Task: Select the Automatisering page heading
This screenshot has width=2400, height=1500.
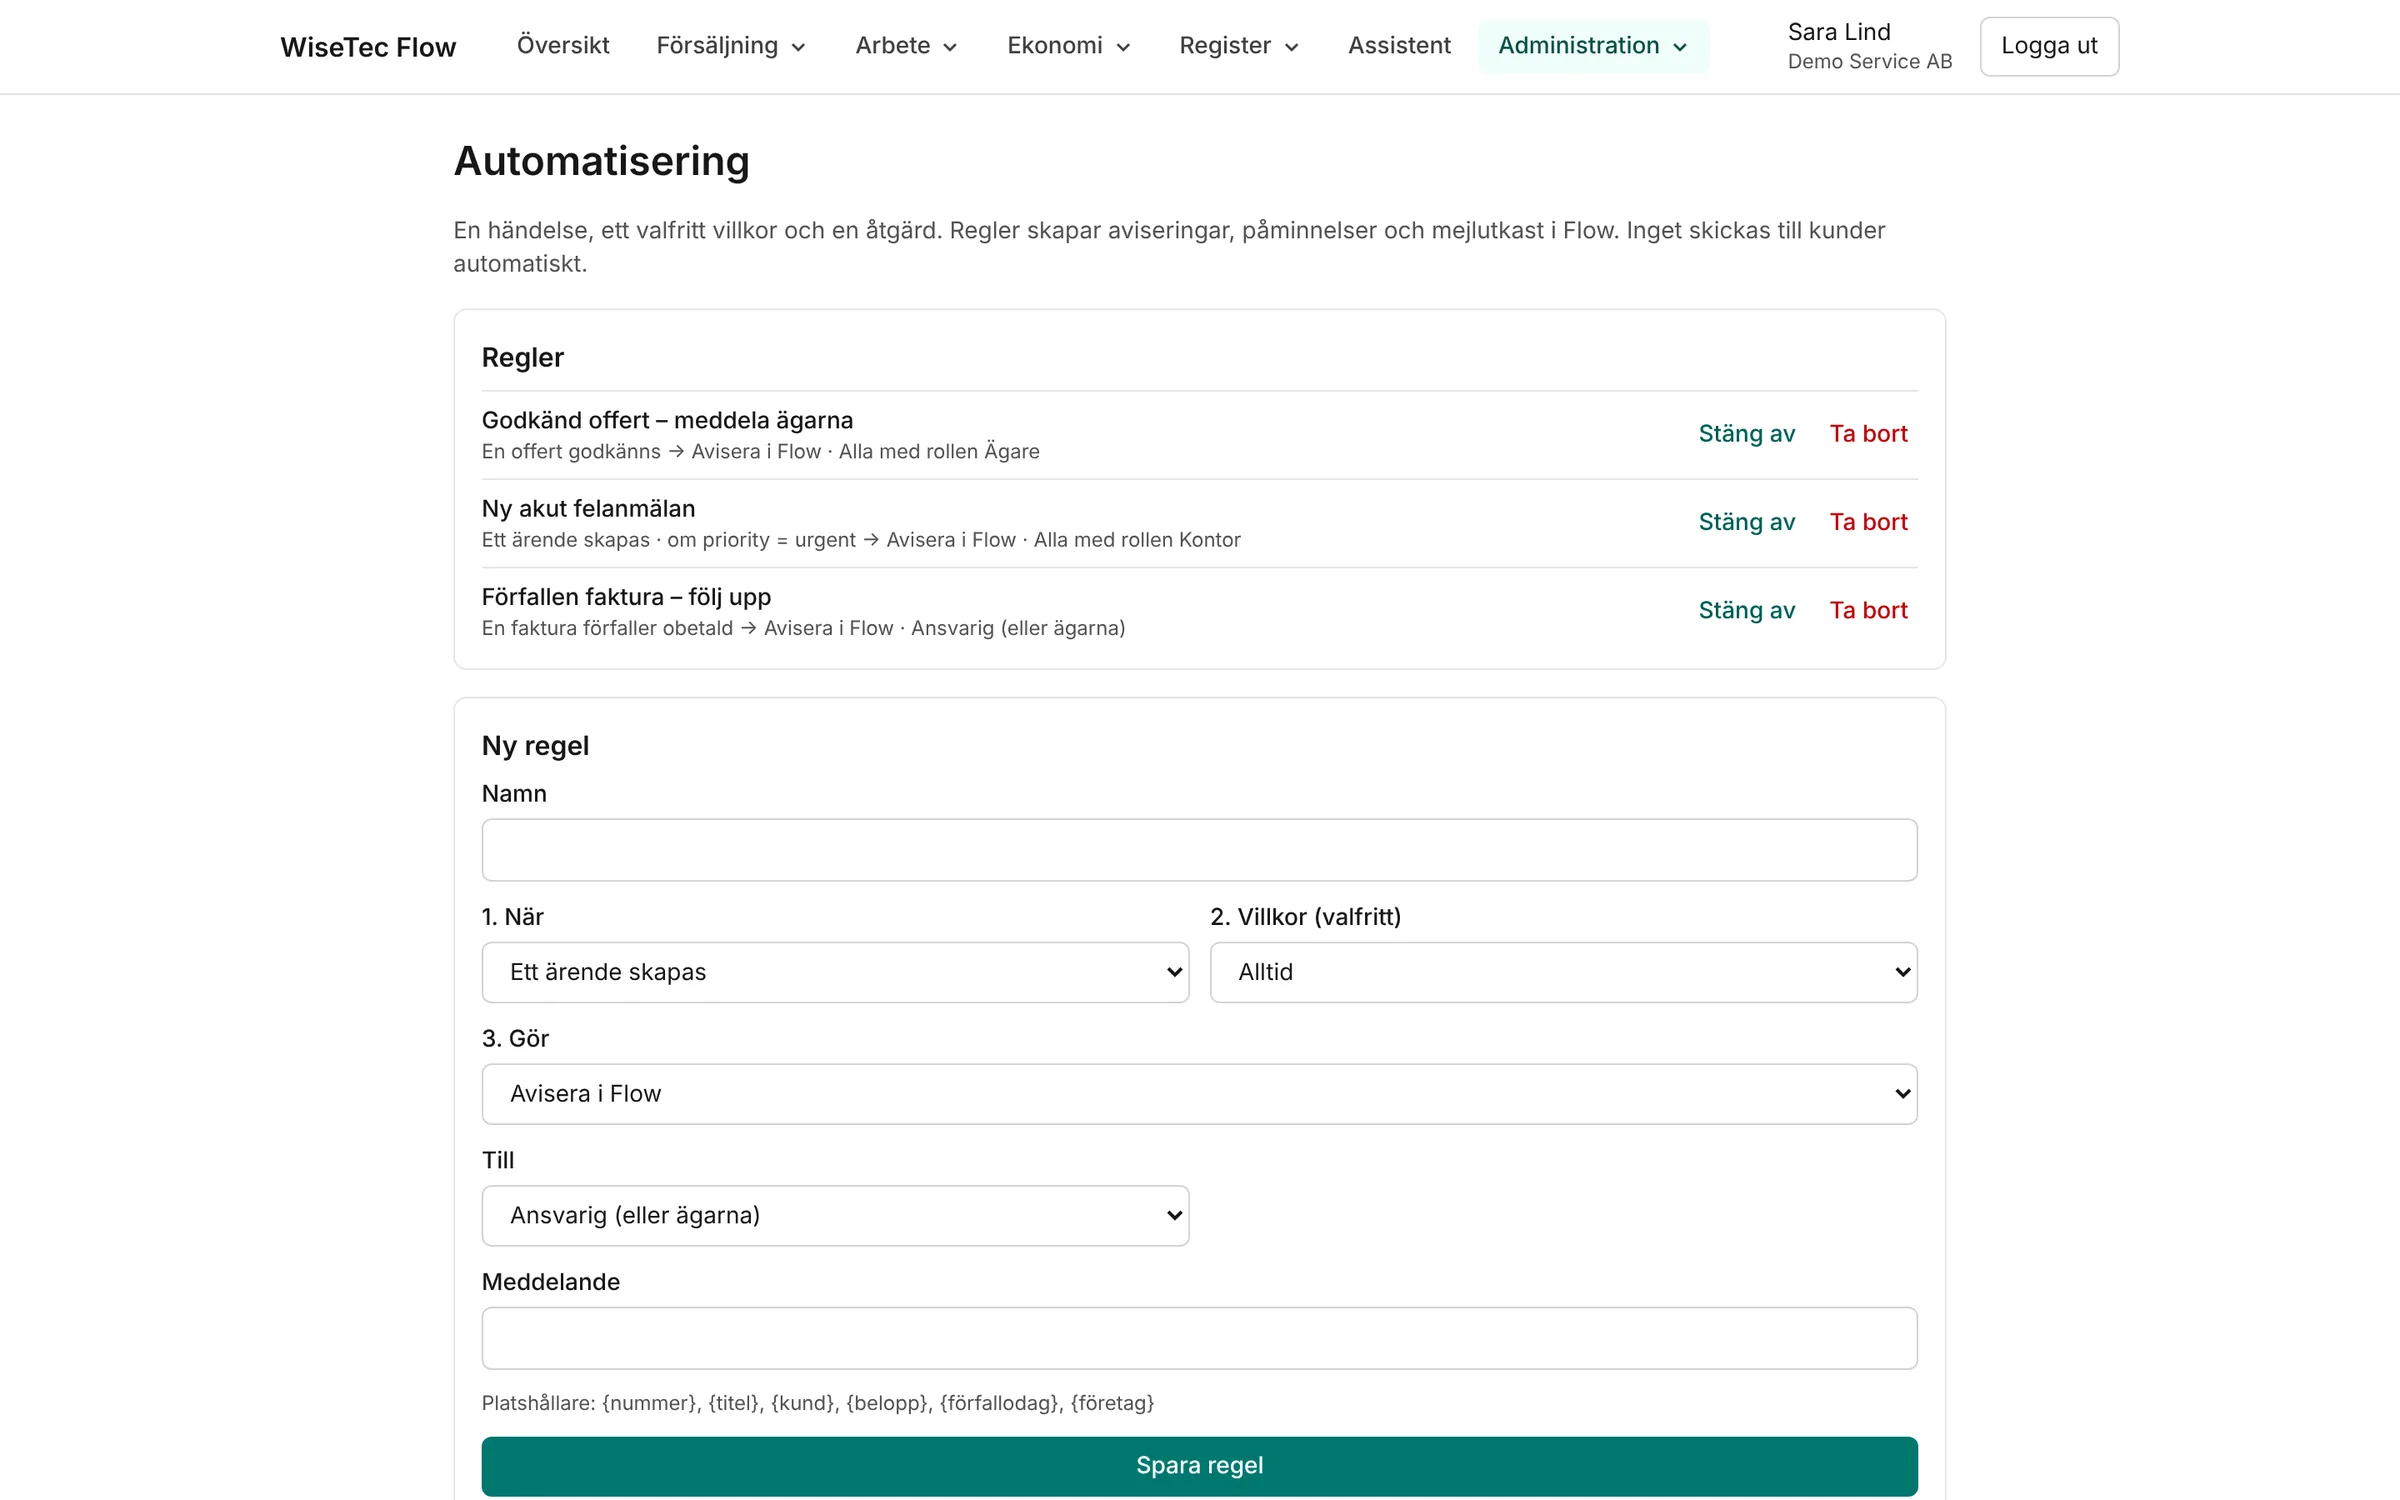Action: click(x=601, y=161)
